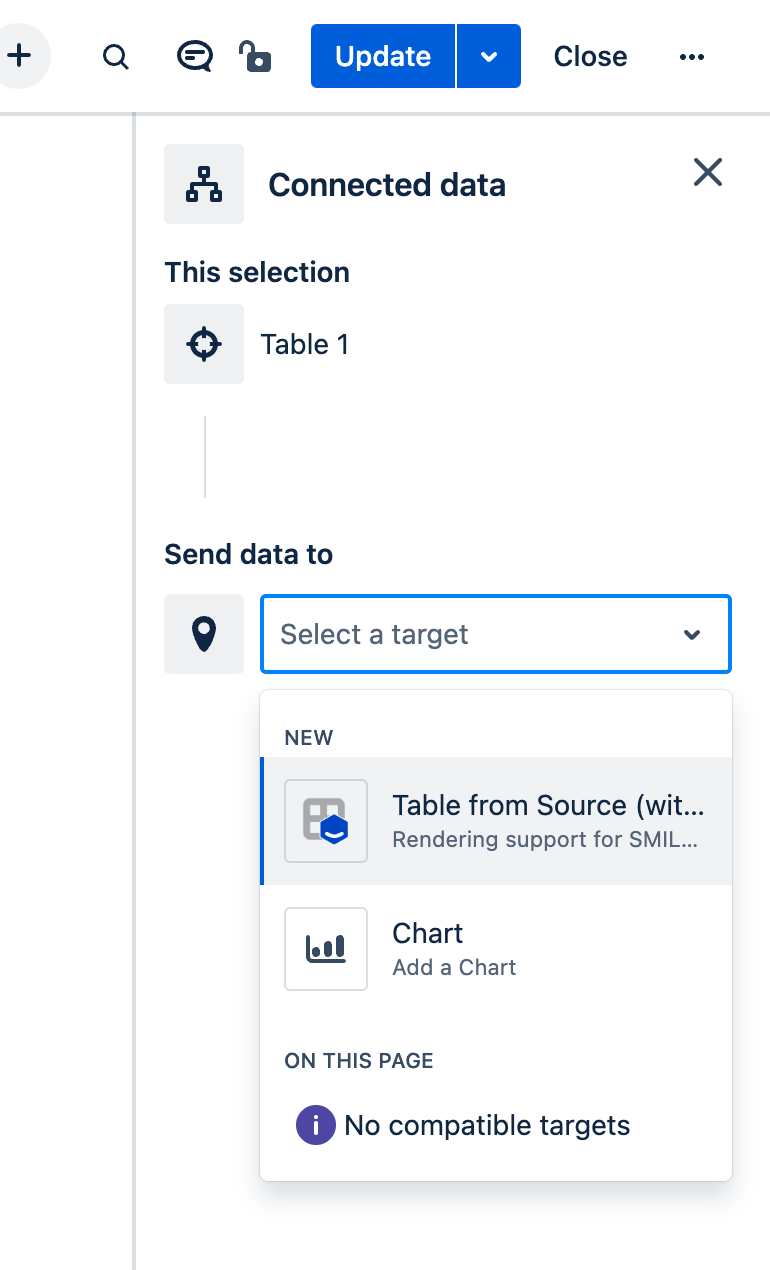The image size is (770, 1270).
Task: Open the inline comments icon
Action: coord(194,56)
